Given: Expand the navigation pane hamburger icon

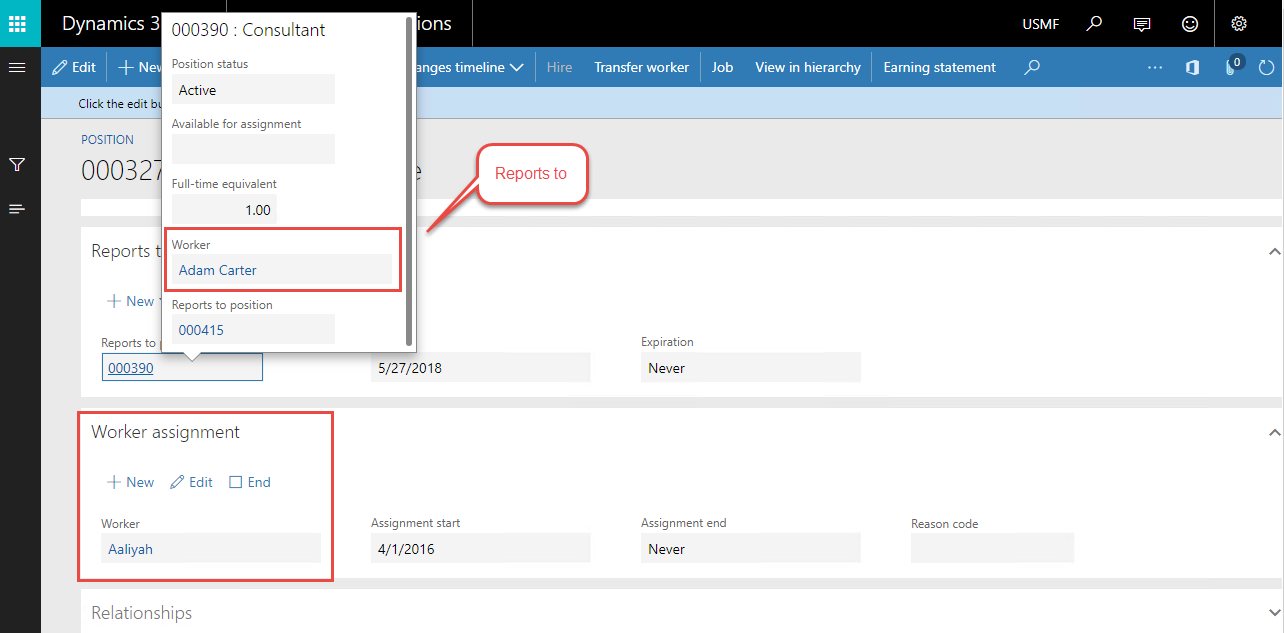Looking at the screenshot, I should pos(16,67).
